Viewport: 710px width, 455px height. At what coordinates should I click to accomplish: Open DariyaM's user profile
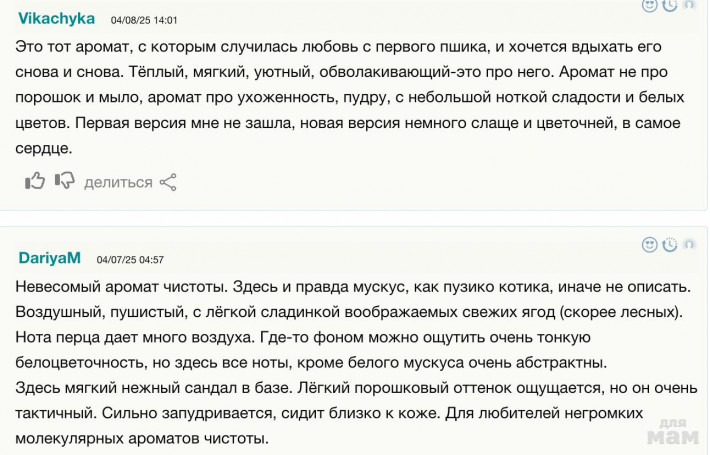(49, 258)
